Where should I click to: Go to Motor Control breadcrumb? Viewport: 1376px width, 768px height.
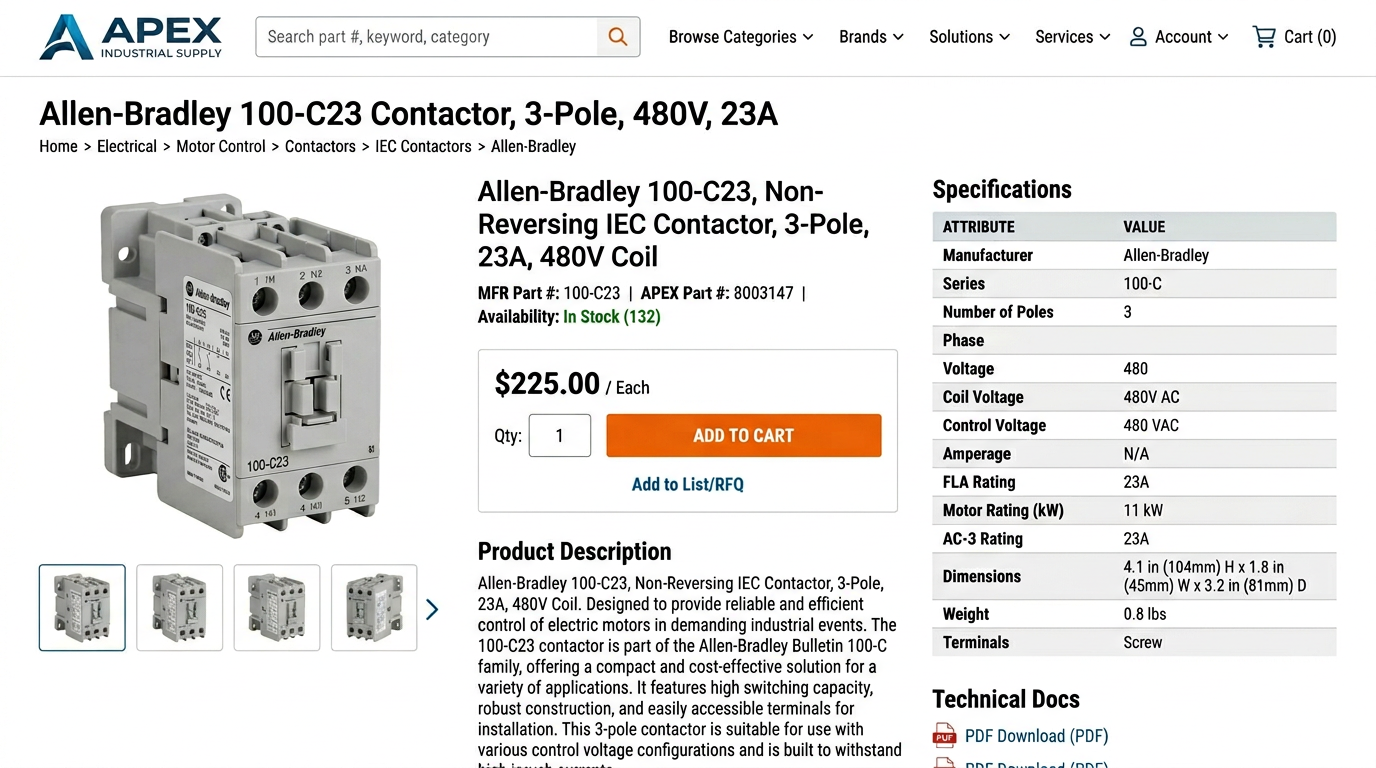pyautogui.click(x=221, y=146)
